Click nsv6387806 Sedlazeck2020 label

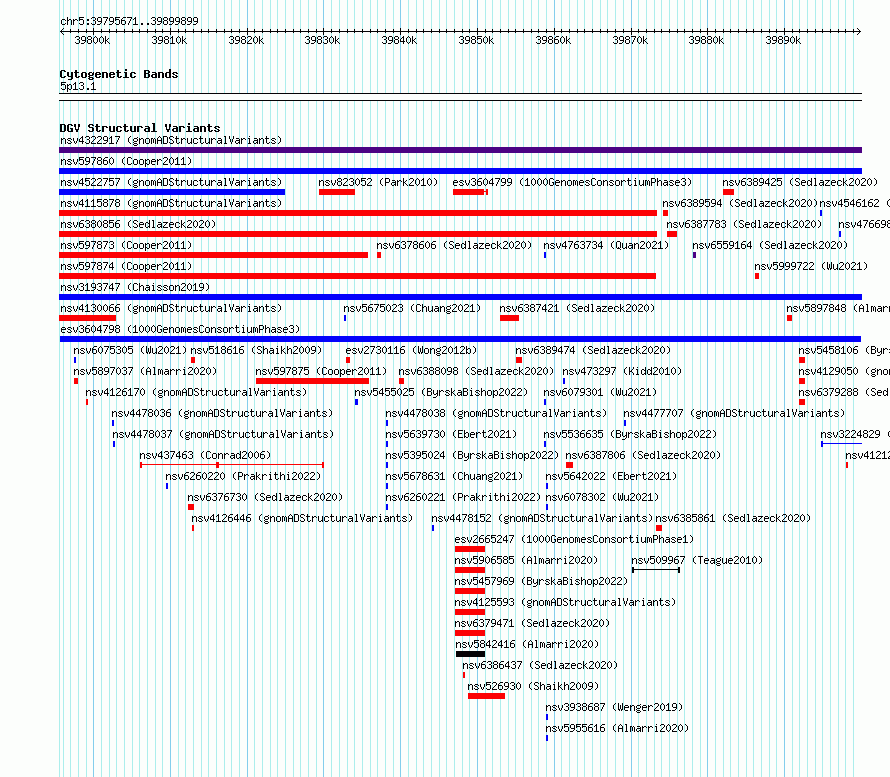pos(643,455)
